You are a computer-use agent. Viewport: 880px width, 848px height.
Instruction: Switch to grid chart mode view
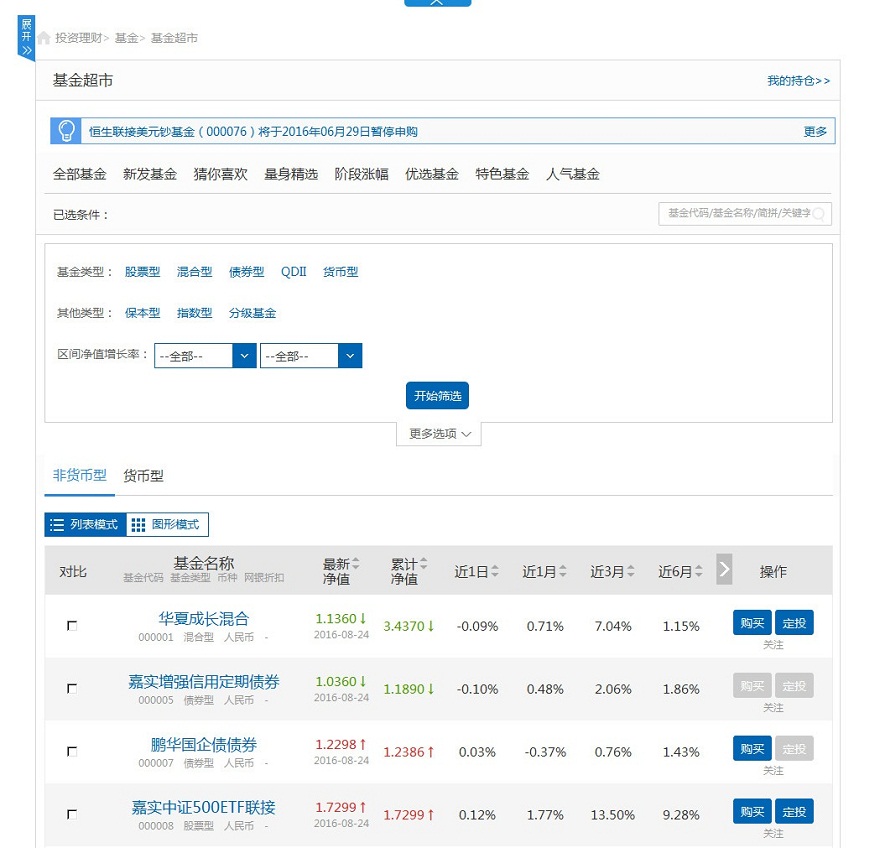click(167, 525)
